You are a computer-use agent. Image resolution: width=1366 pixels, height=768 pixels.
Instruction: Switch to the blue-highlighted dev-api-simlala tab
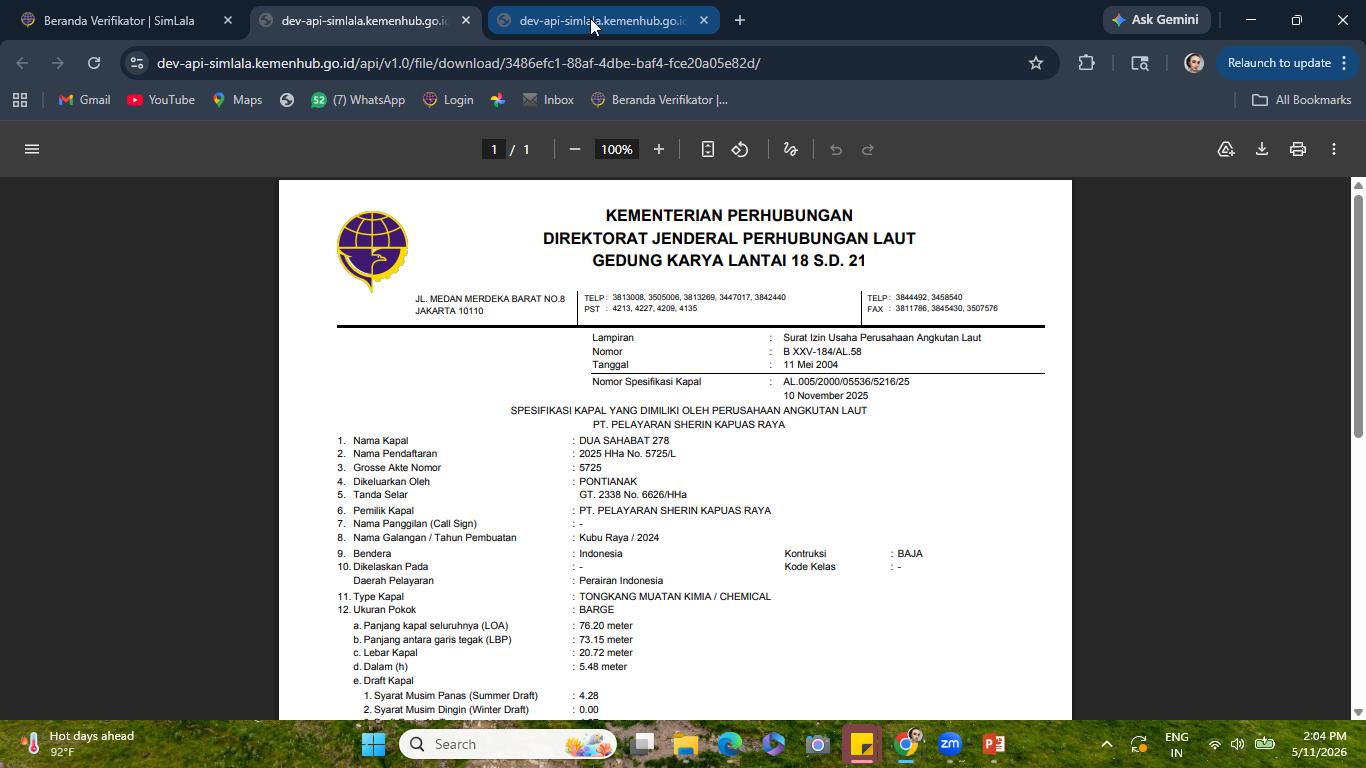pos(603,20)
